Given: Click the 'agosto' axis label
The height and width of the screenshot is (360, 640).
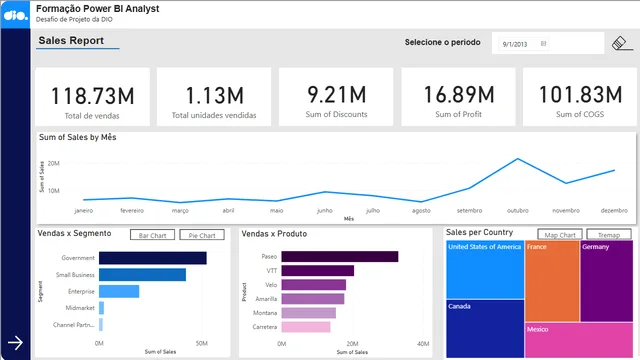Looking at the screenshot, I should point(421,211).
